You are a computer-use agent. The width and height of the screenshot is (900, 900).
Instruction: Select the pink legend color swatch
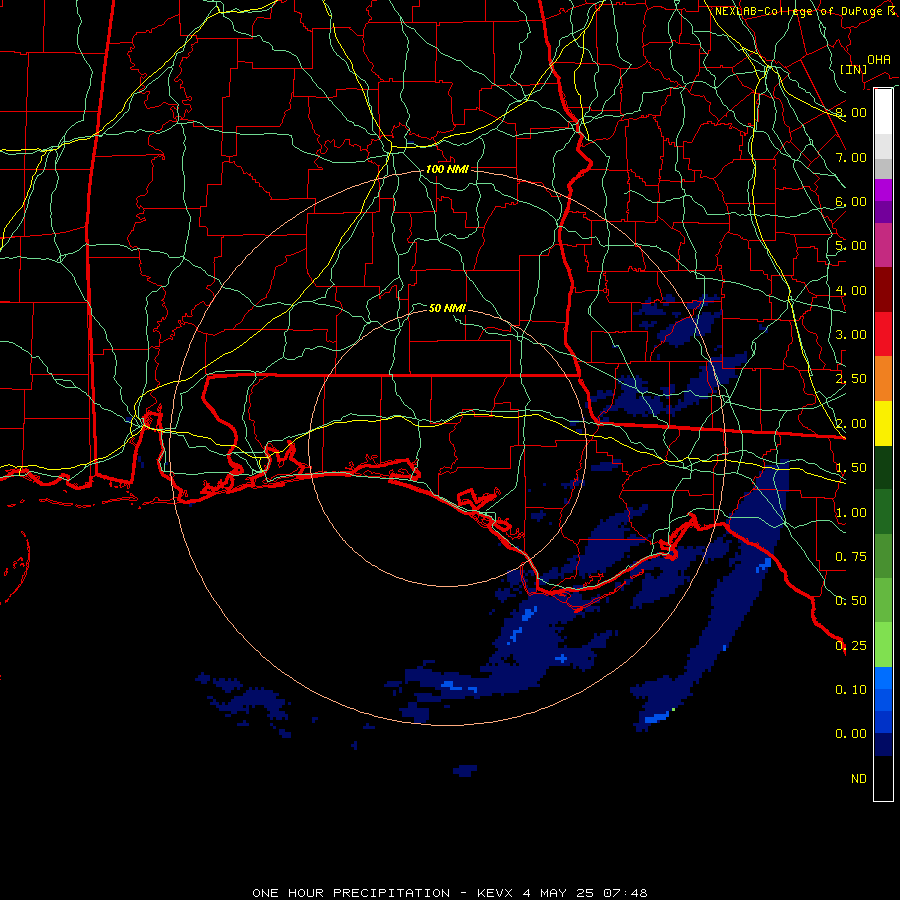tap(883, 245)
